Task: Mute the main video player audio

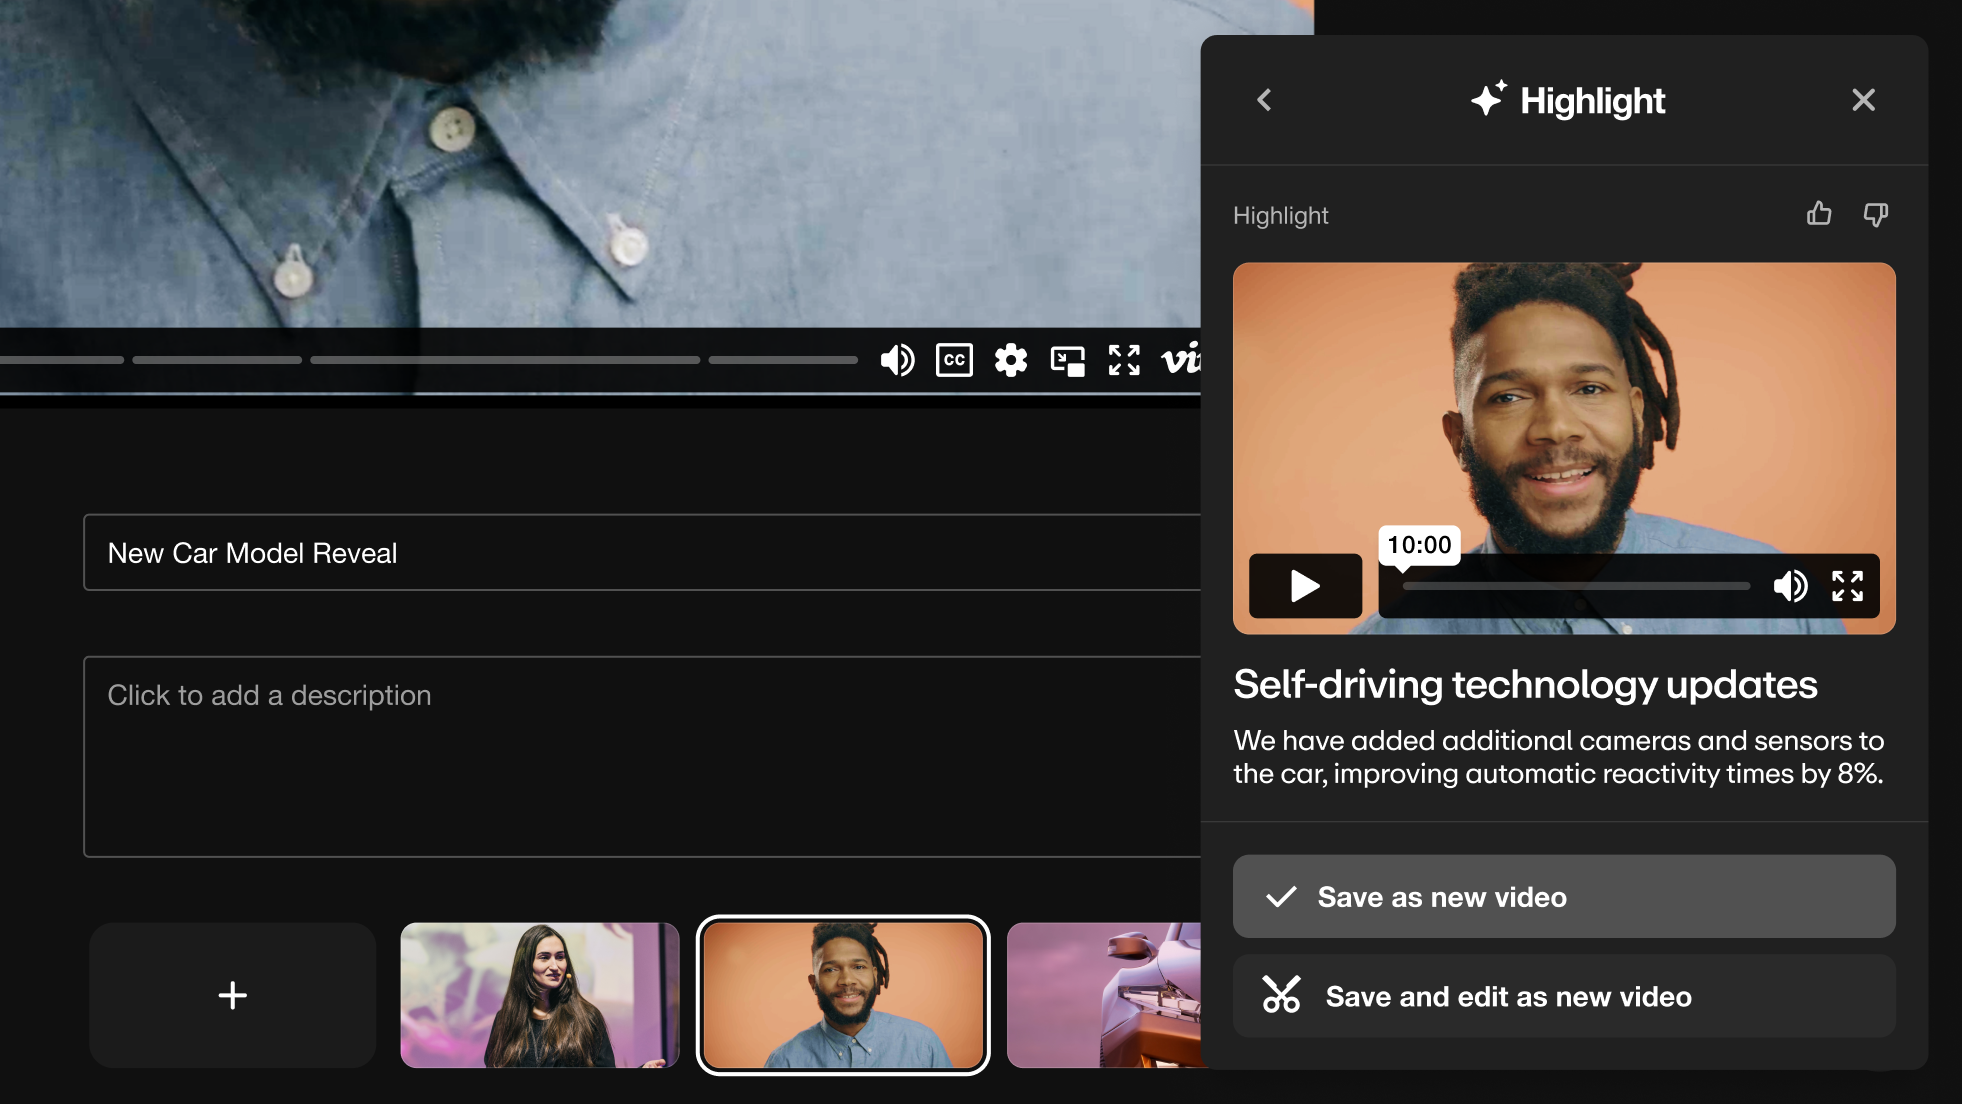Action: pos(895,361)
